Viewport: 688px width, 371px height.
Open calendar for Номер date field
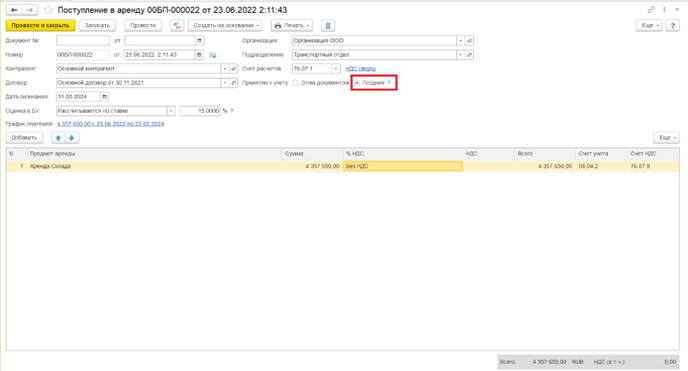coord(199,55)
